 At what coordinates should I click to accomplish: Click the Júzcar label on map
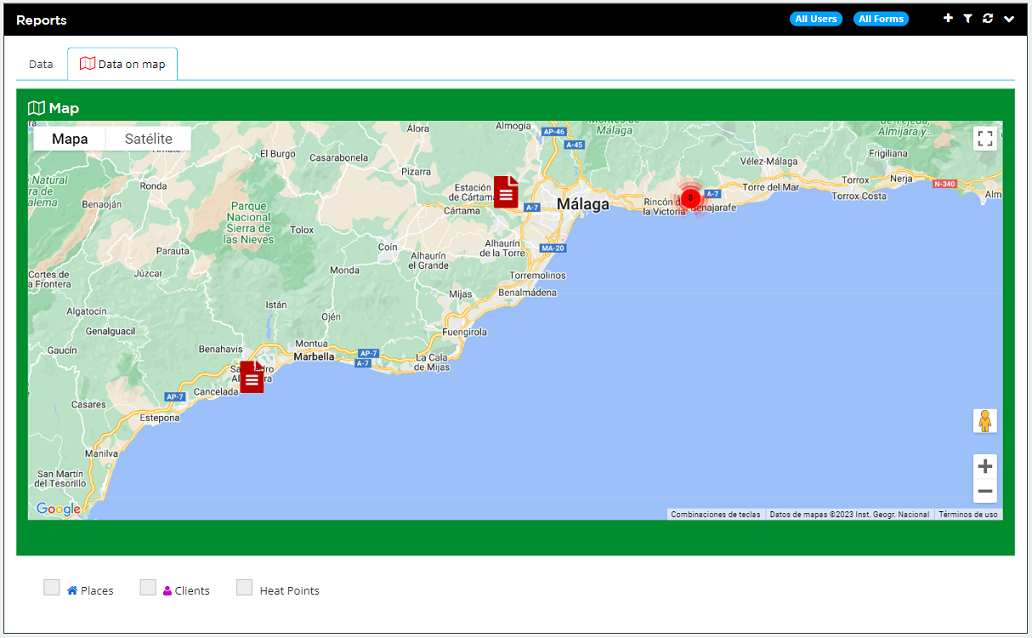tap(148, 273)
